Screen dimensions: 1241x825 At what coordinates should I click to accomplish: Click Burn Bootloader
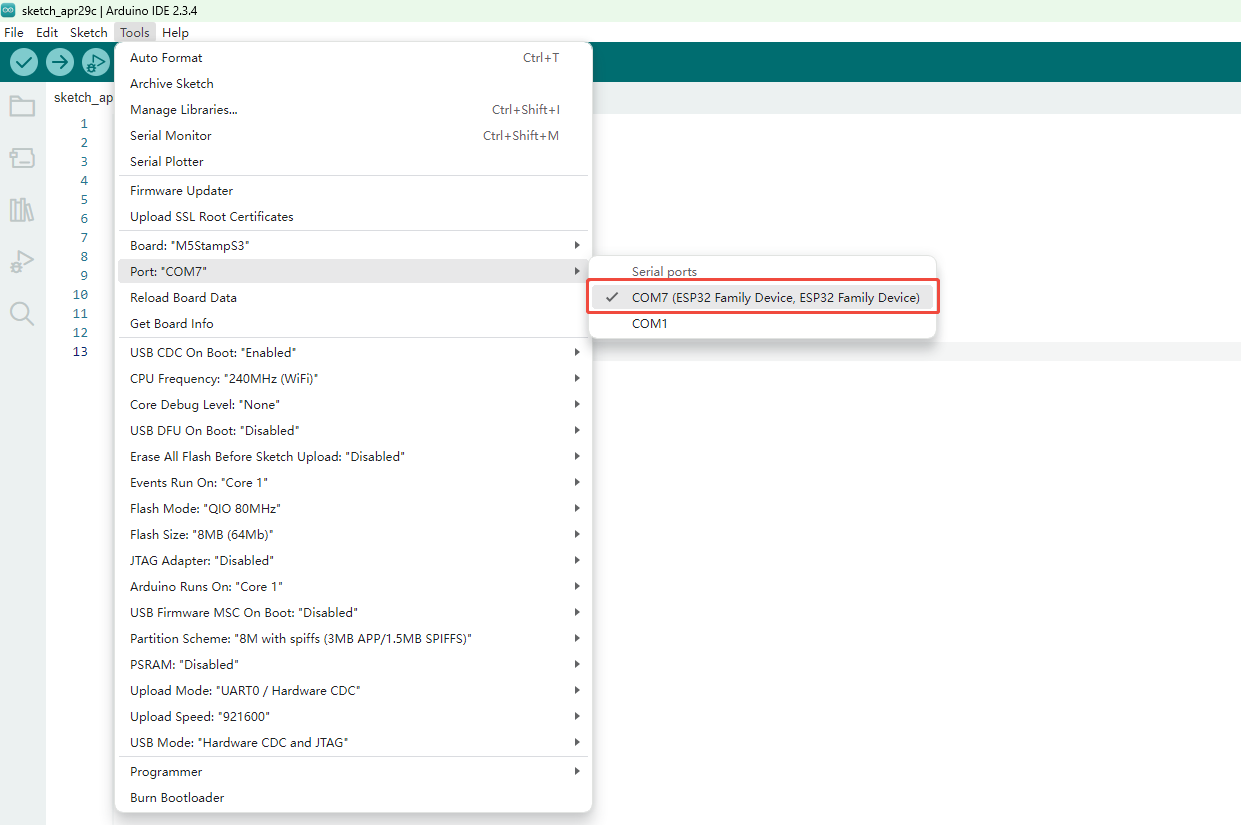[x=354, y=798]
